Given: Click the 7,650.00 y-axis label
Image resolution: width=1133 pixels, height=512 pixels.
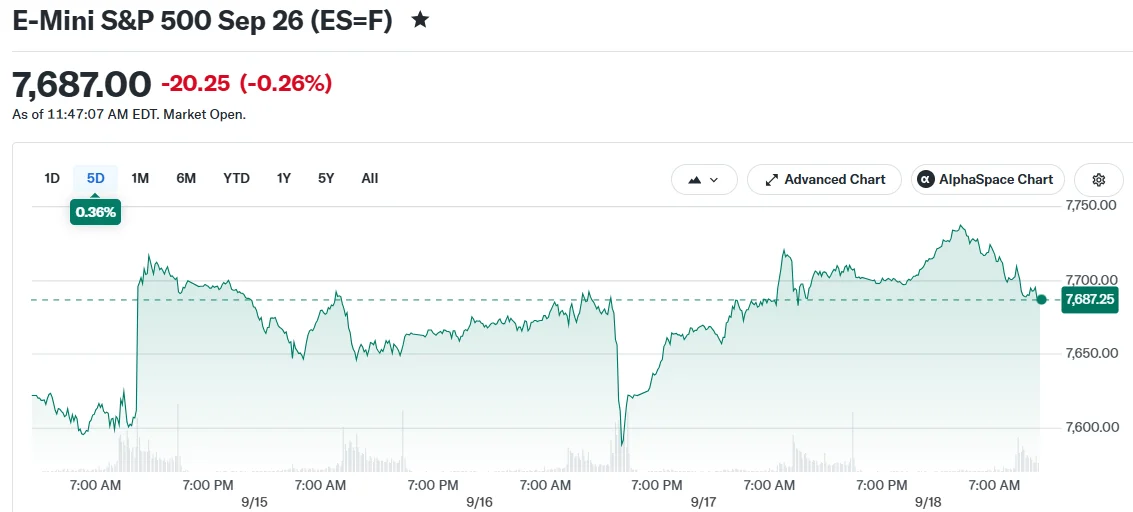Looking at the screenshot, I should [1092, 353].
